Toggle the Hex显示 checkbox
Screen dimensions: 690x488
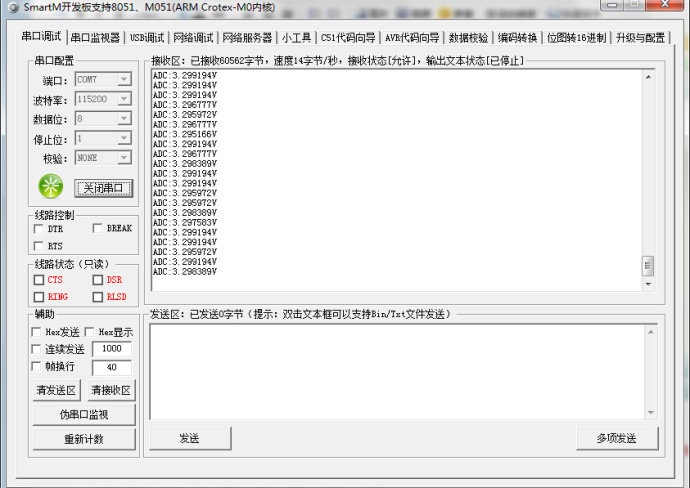pyautogui.click(x=91, y=332)
